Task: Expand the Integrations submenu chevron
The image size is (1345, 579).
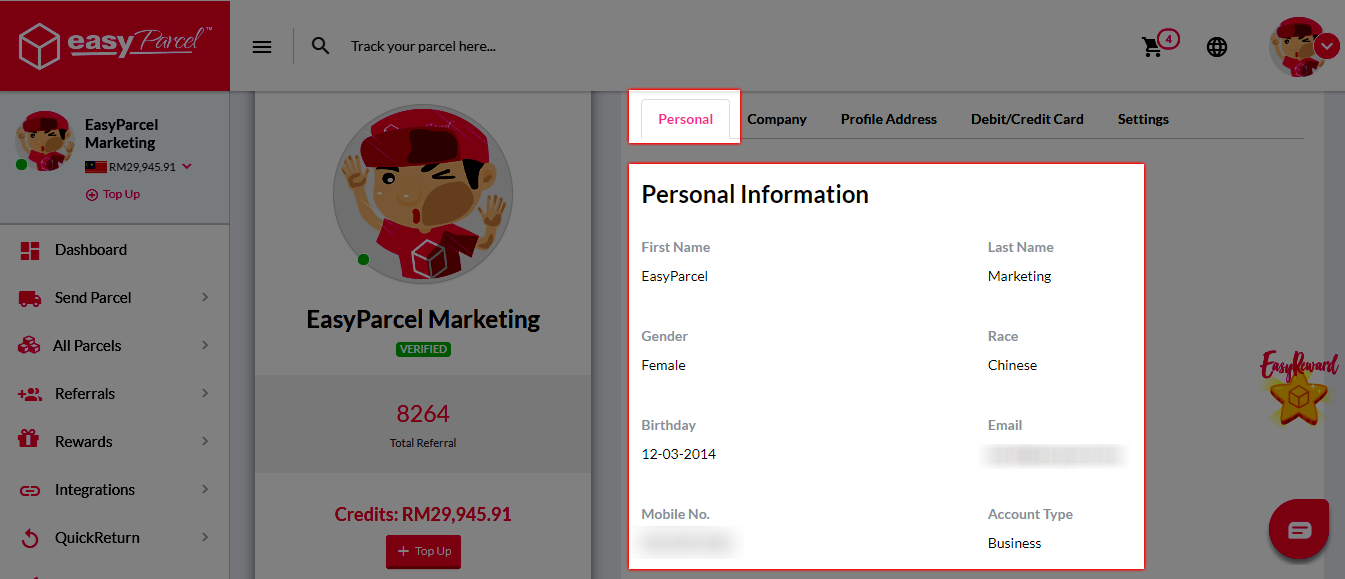Action: click(x=205, y=489)
